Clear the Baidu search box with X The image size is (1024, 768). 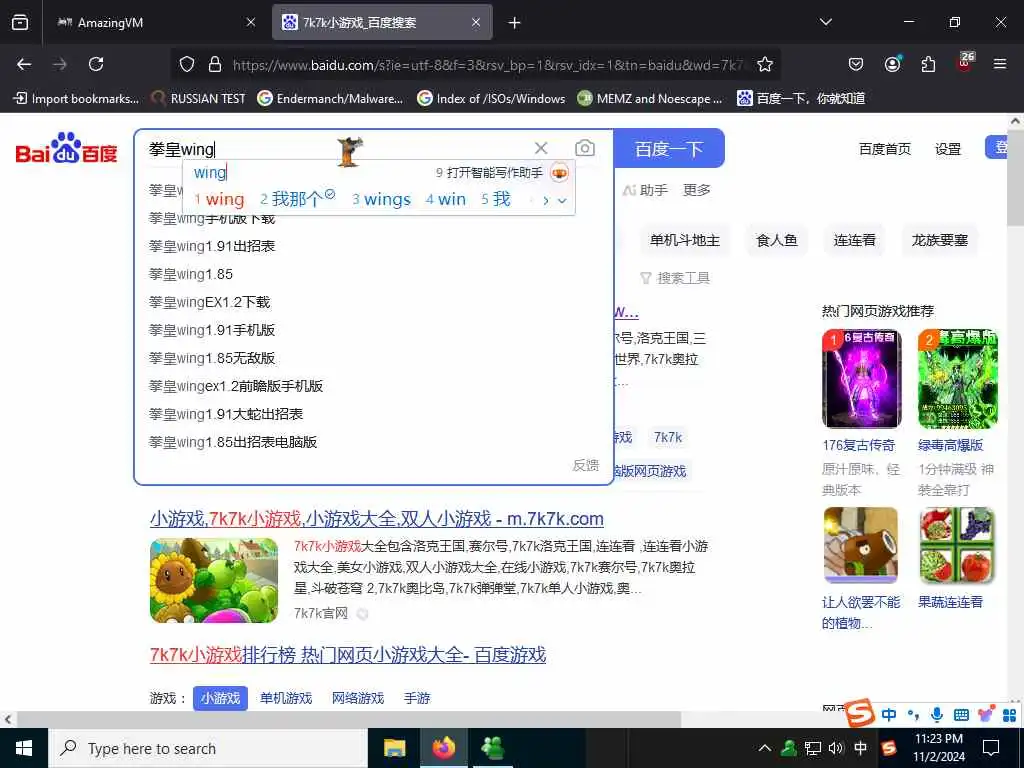click(x=541, y=148)
